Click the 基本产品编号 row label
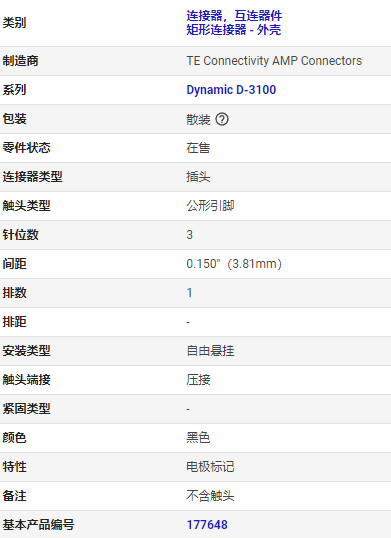Viewport: 391px width, 538px height. tap(38, 525)
